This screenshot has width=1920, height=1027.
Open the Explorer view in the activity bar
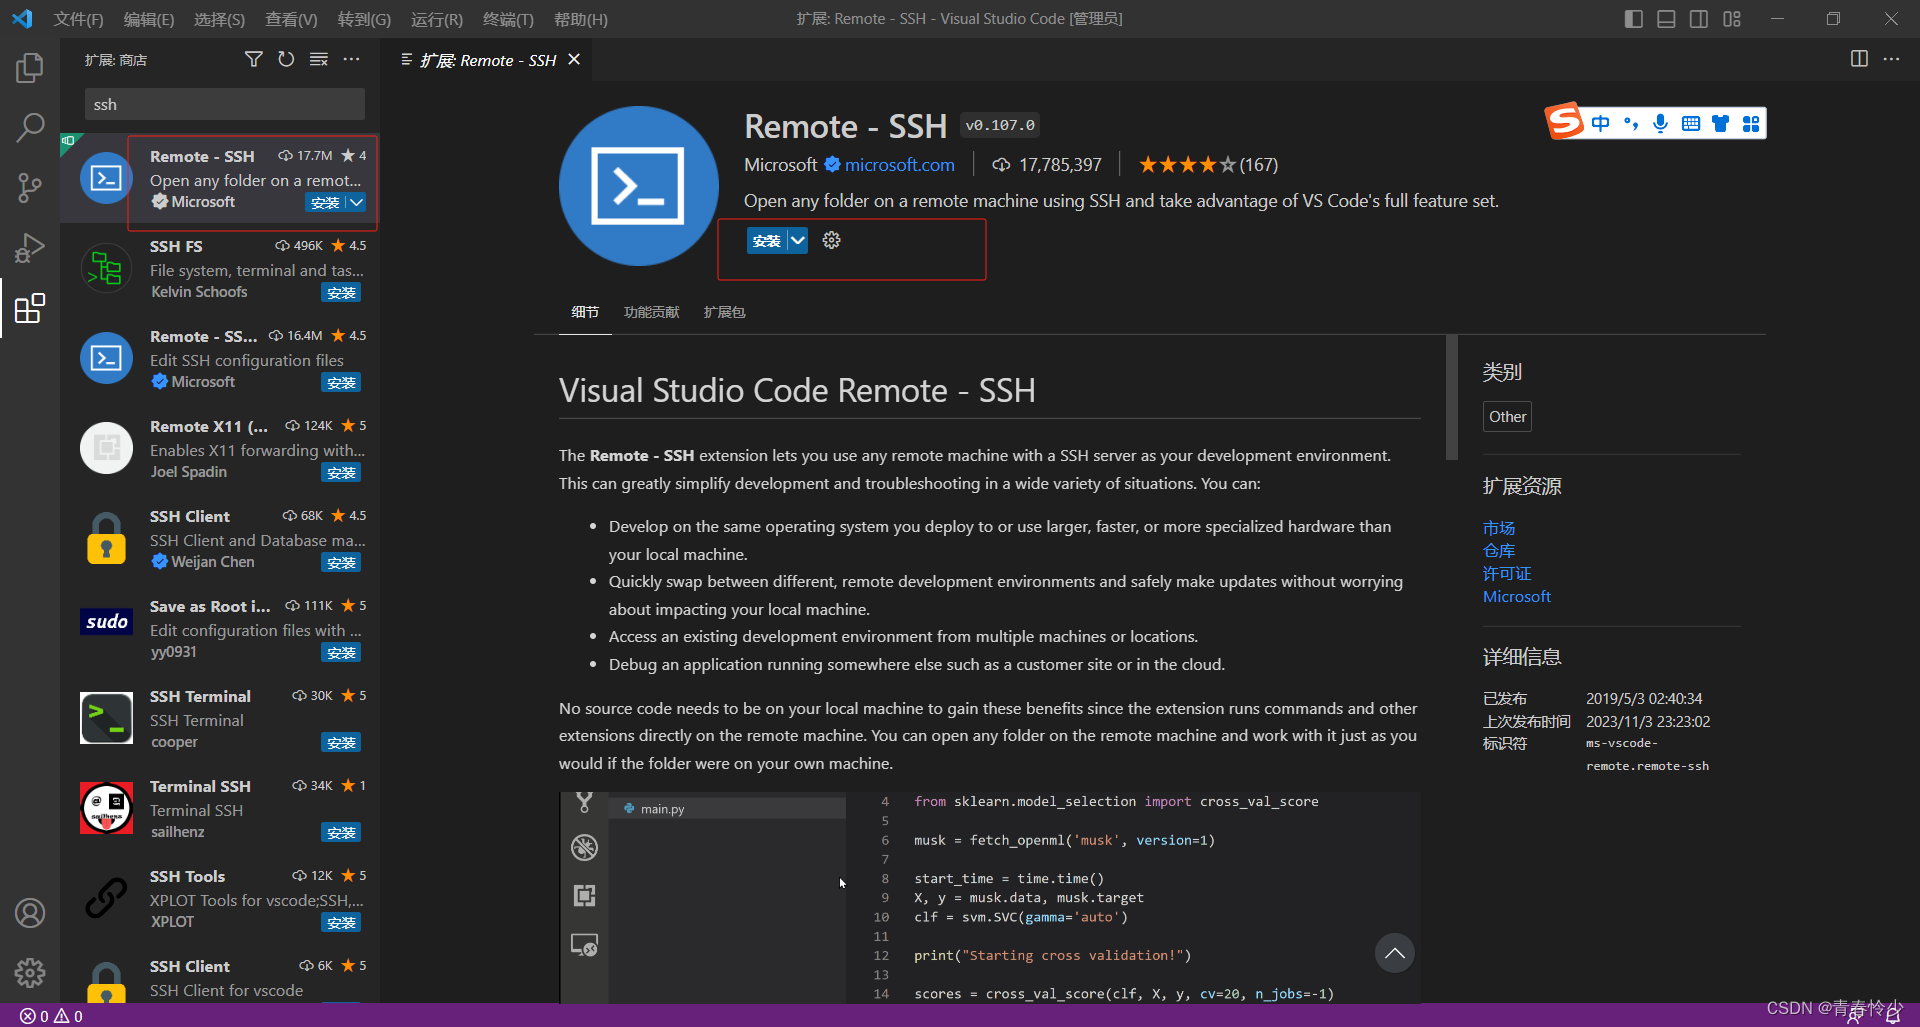coord(30,68)
